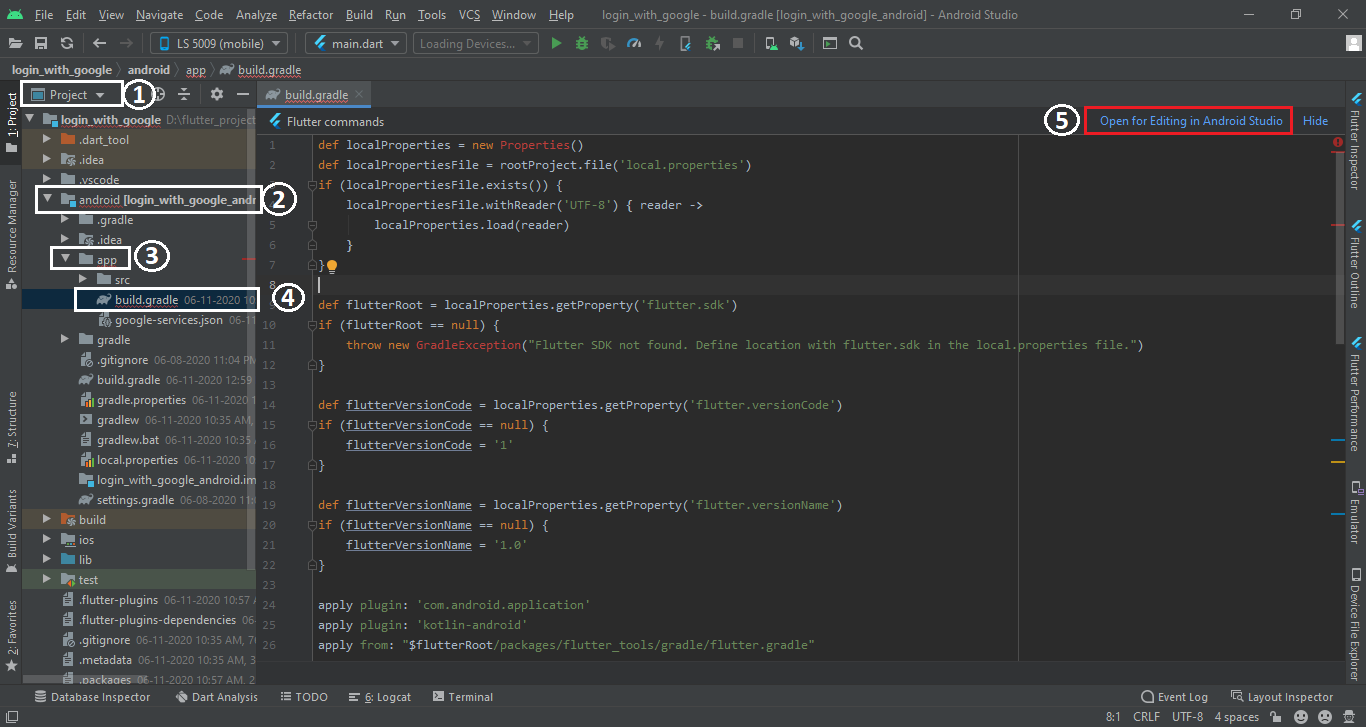Open the File menu
The height and width of the screenshot is (728, 1366).
44,15
